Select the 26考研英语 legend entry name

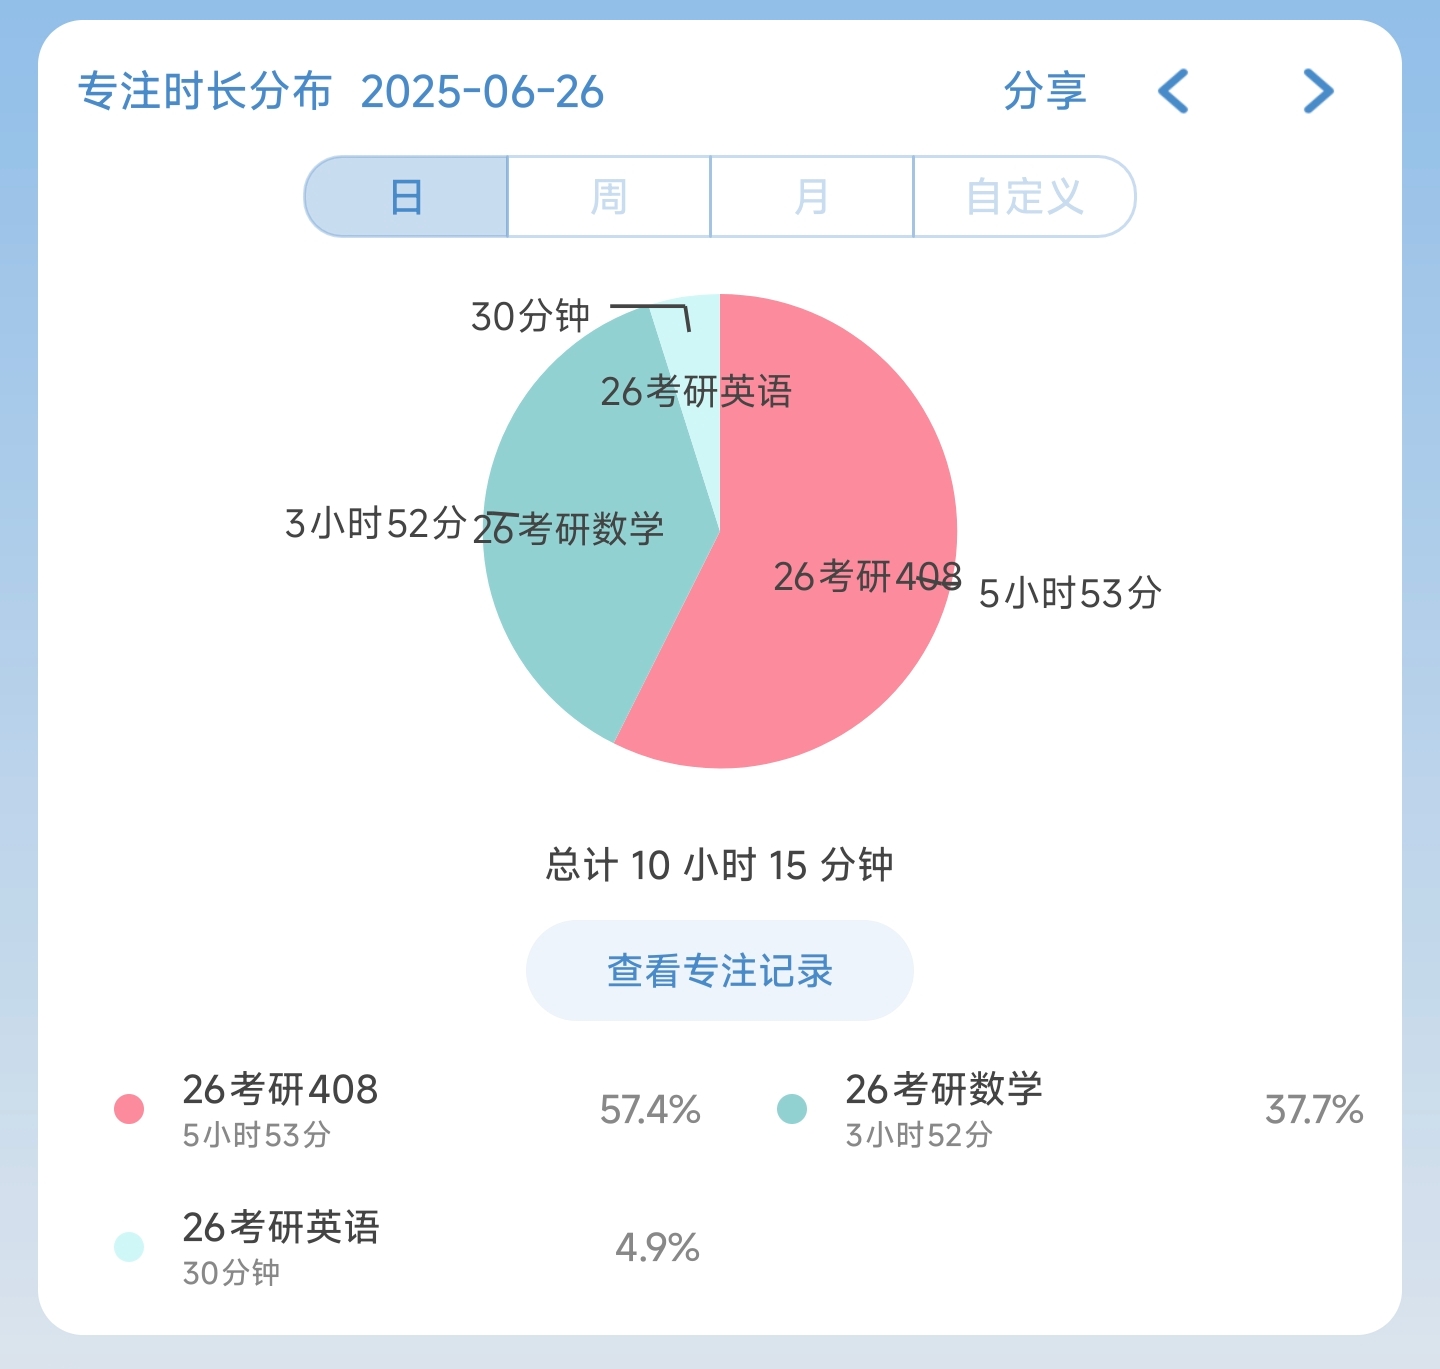click(281, 1228)
